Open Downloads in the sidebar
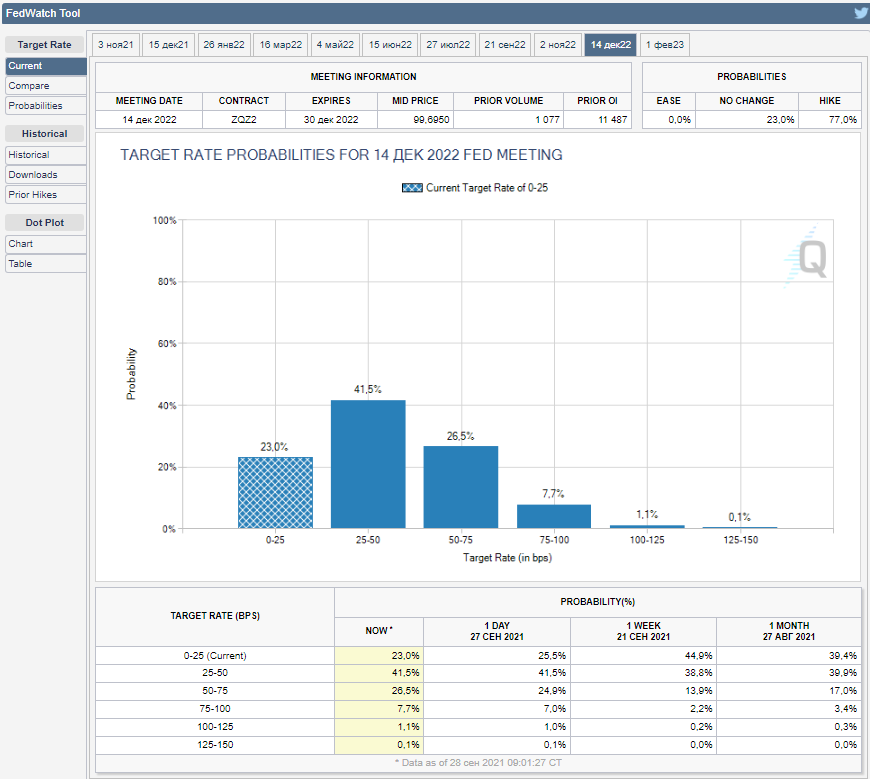 pyautogui.click(x=46, y=175)
